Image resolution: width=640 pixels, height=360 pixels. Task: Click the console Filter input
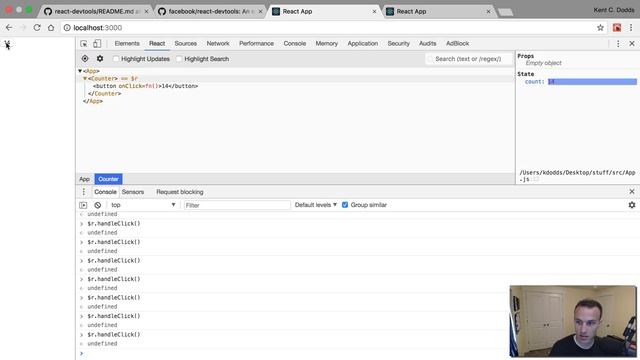click(x=237, y=205)
